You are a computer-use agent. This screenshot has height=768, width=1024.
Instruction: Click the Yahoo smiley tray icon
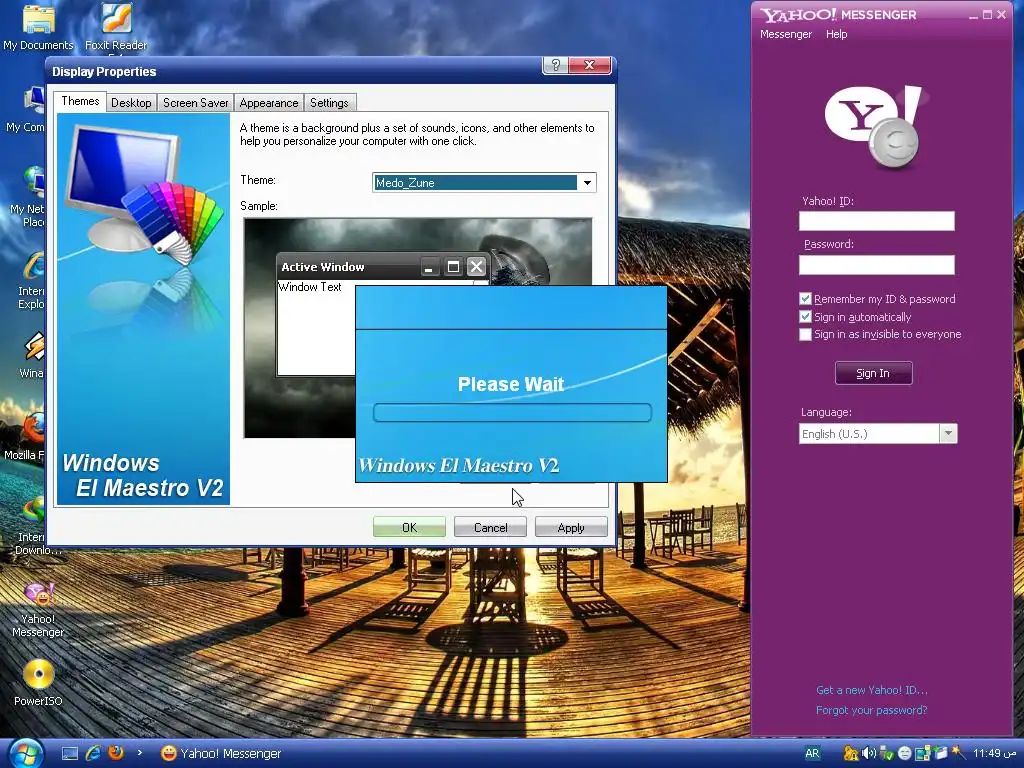tap(904, 754)
